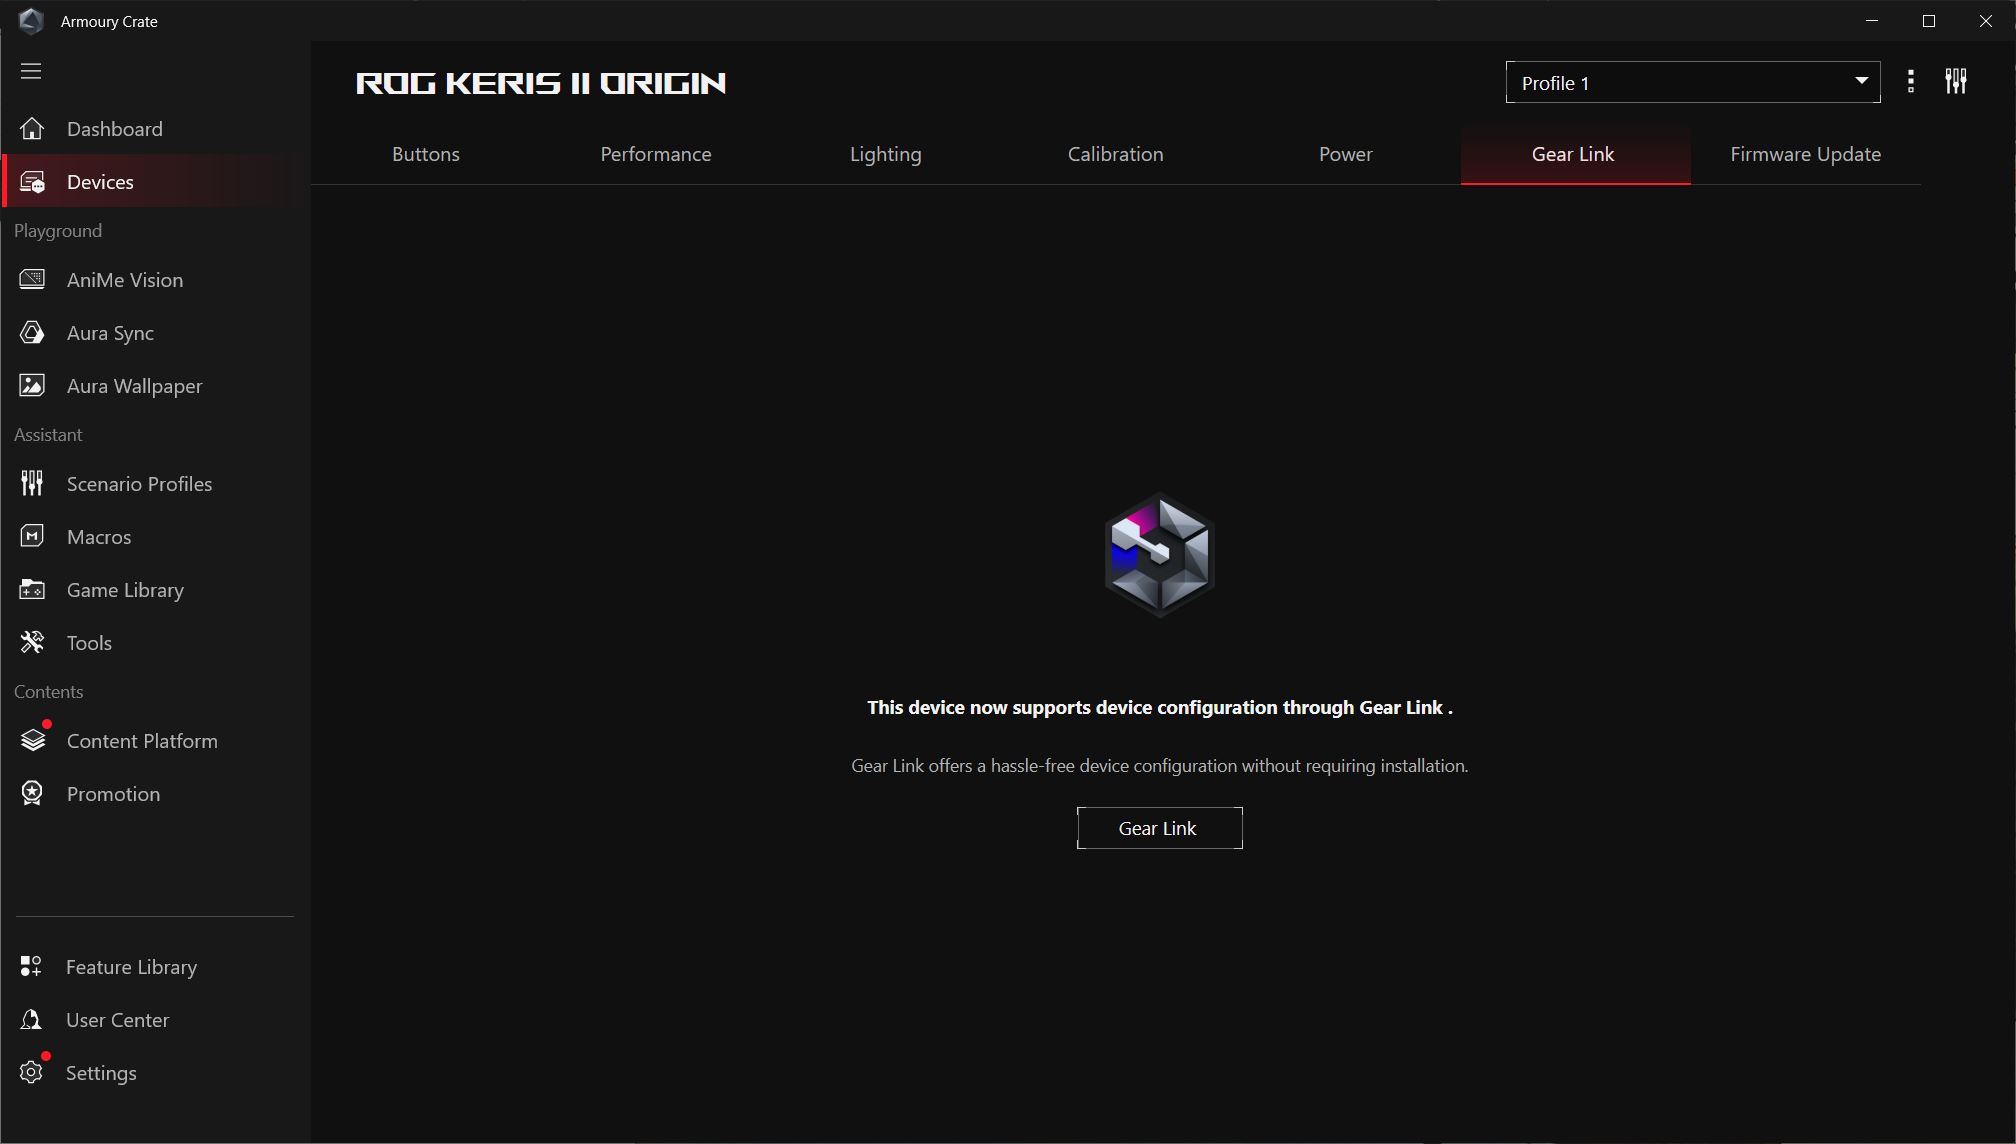Close the Armoury Crate window
This screenshot has width=2016, height=1144.
[x=1986, y=21]
